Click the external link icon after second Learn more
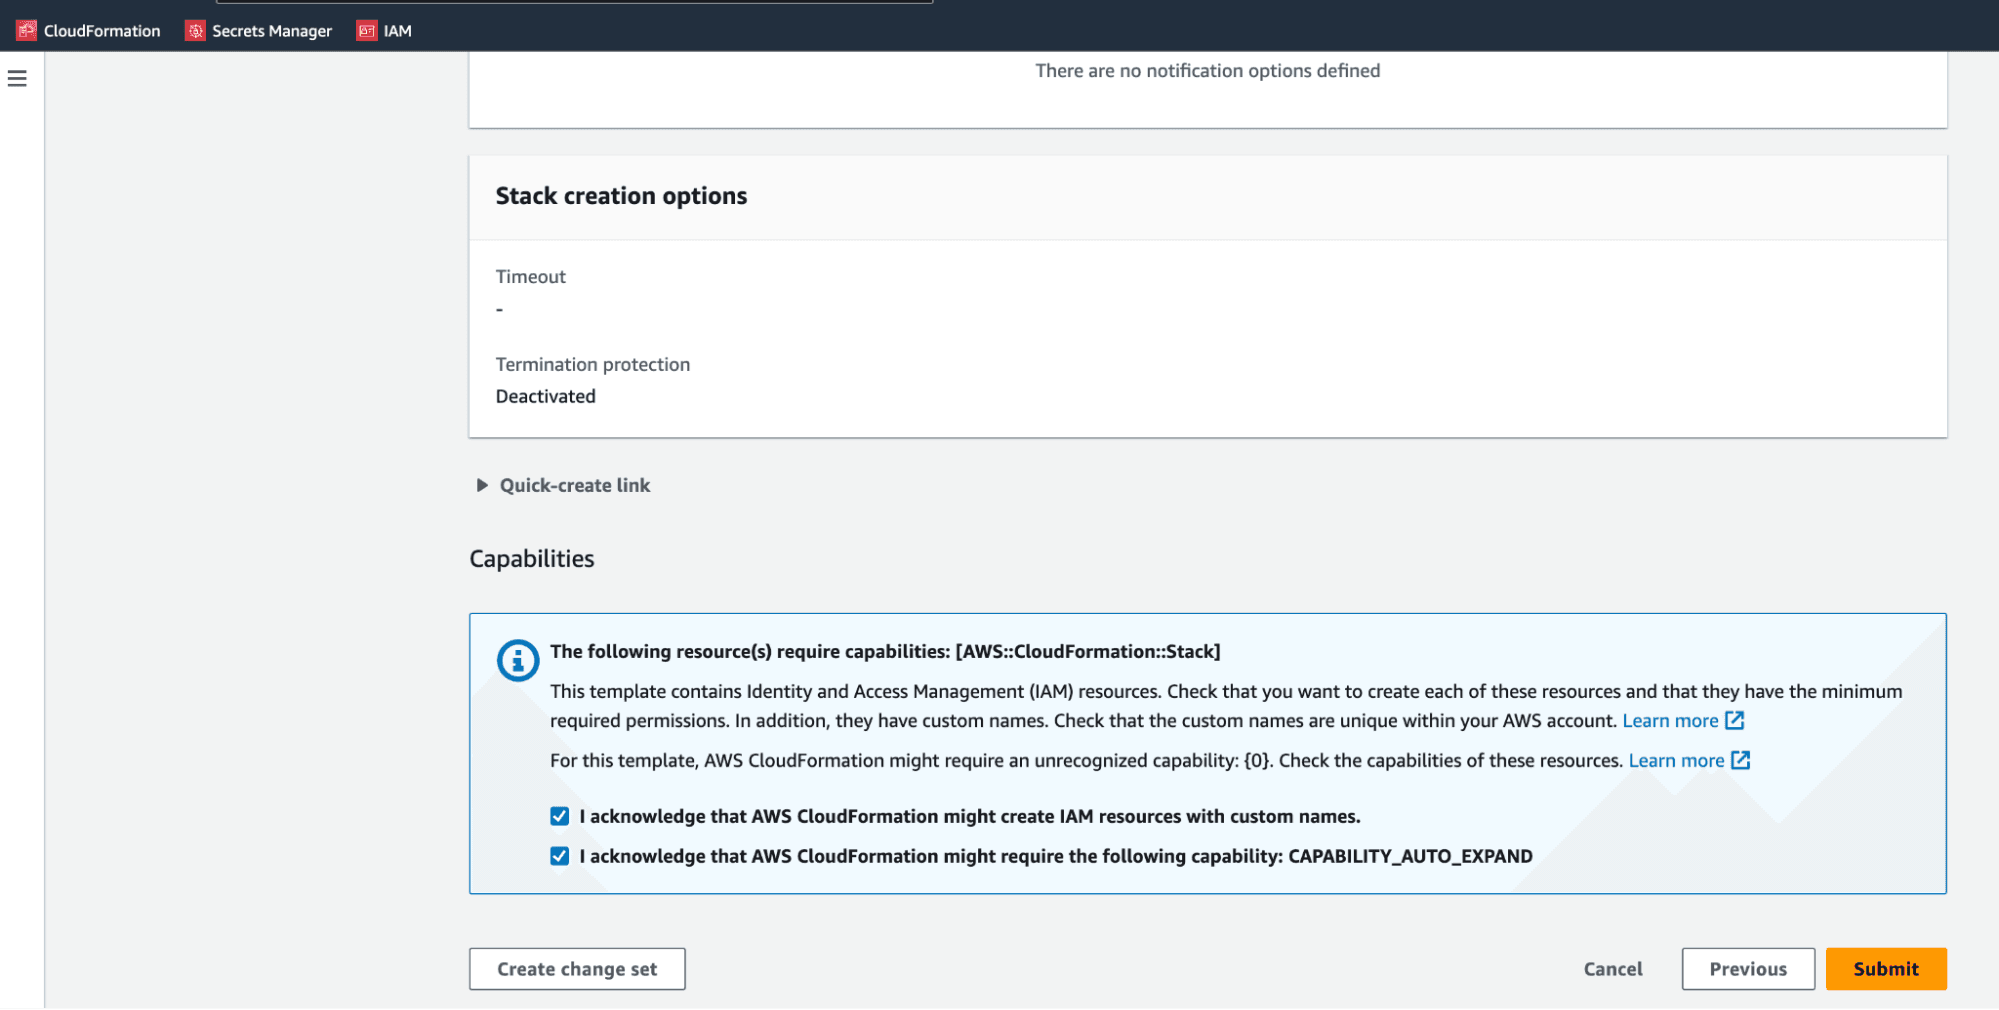The height and width of the screenshot is (1010, 1999). tap(1741, 760)
